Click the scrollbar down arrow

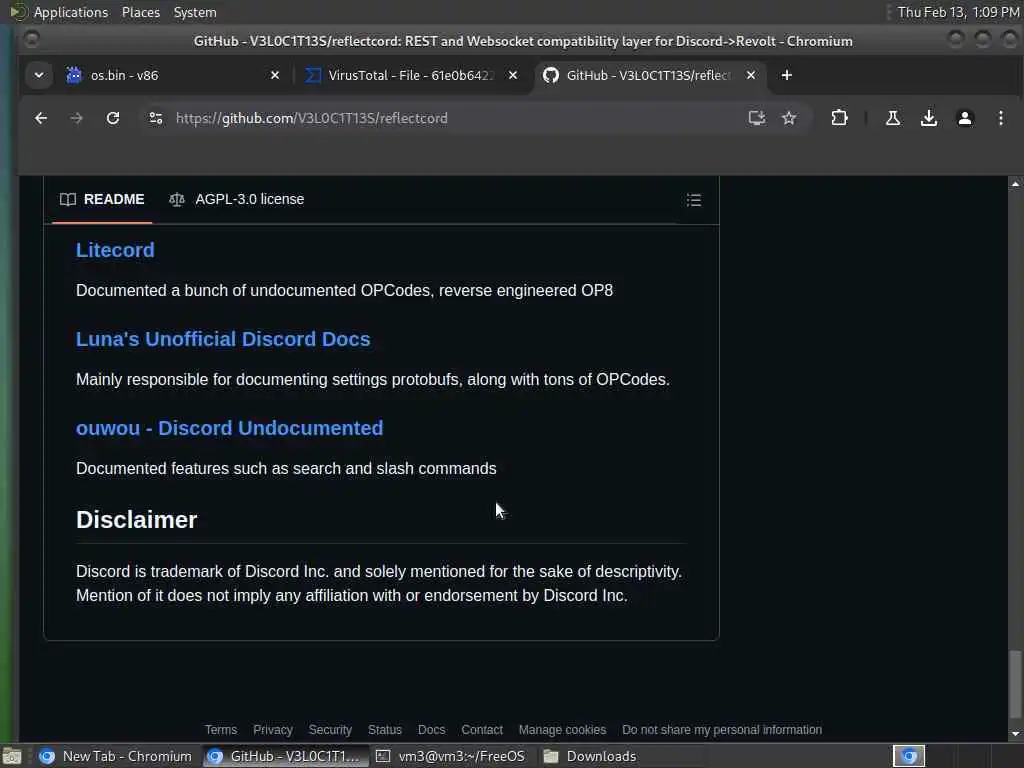pyautogui.click(x=1015, y=734)
